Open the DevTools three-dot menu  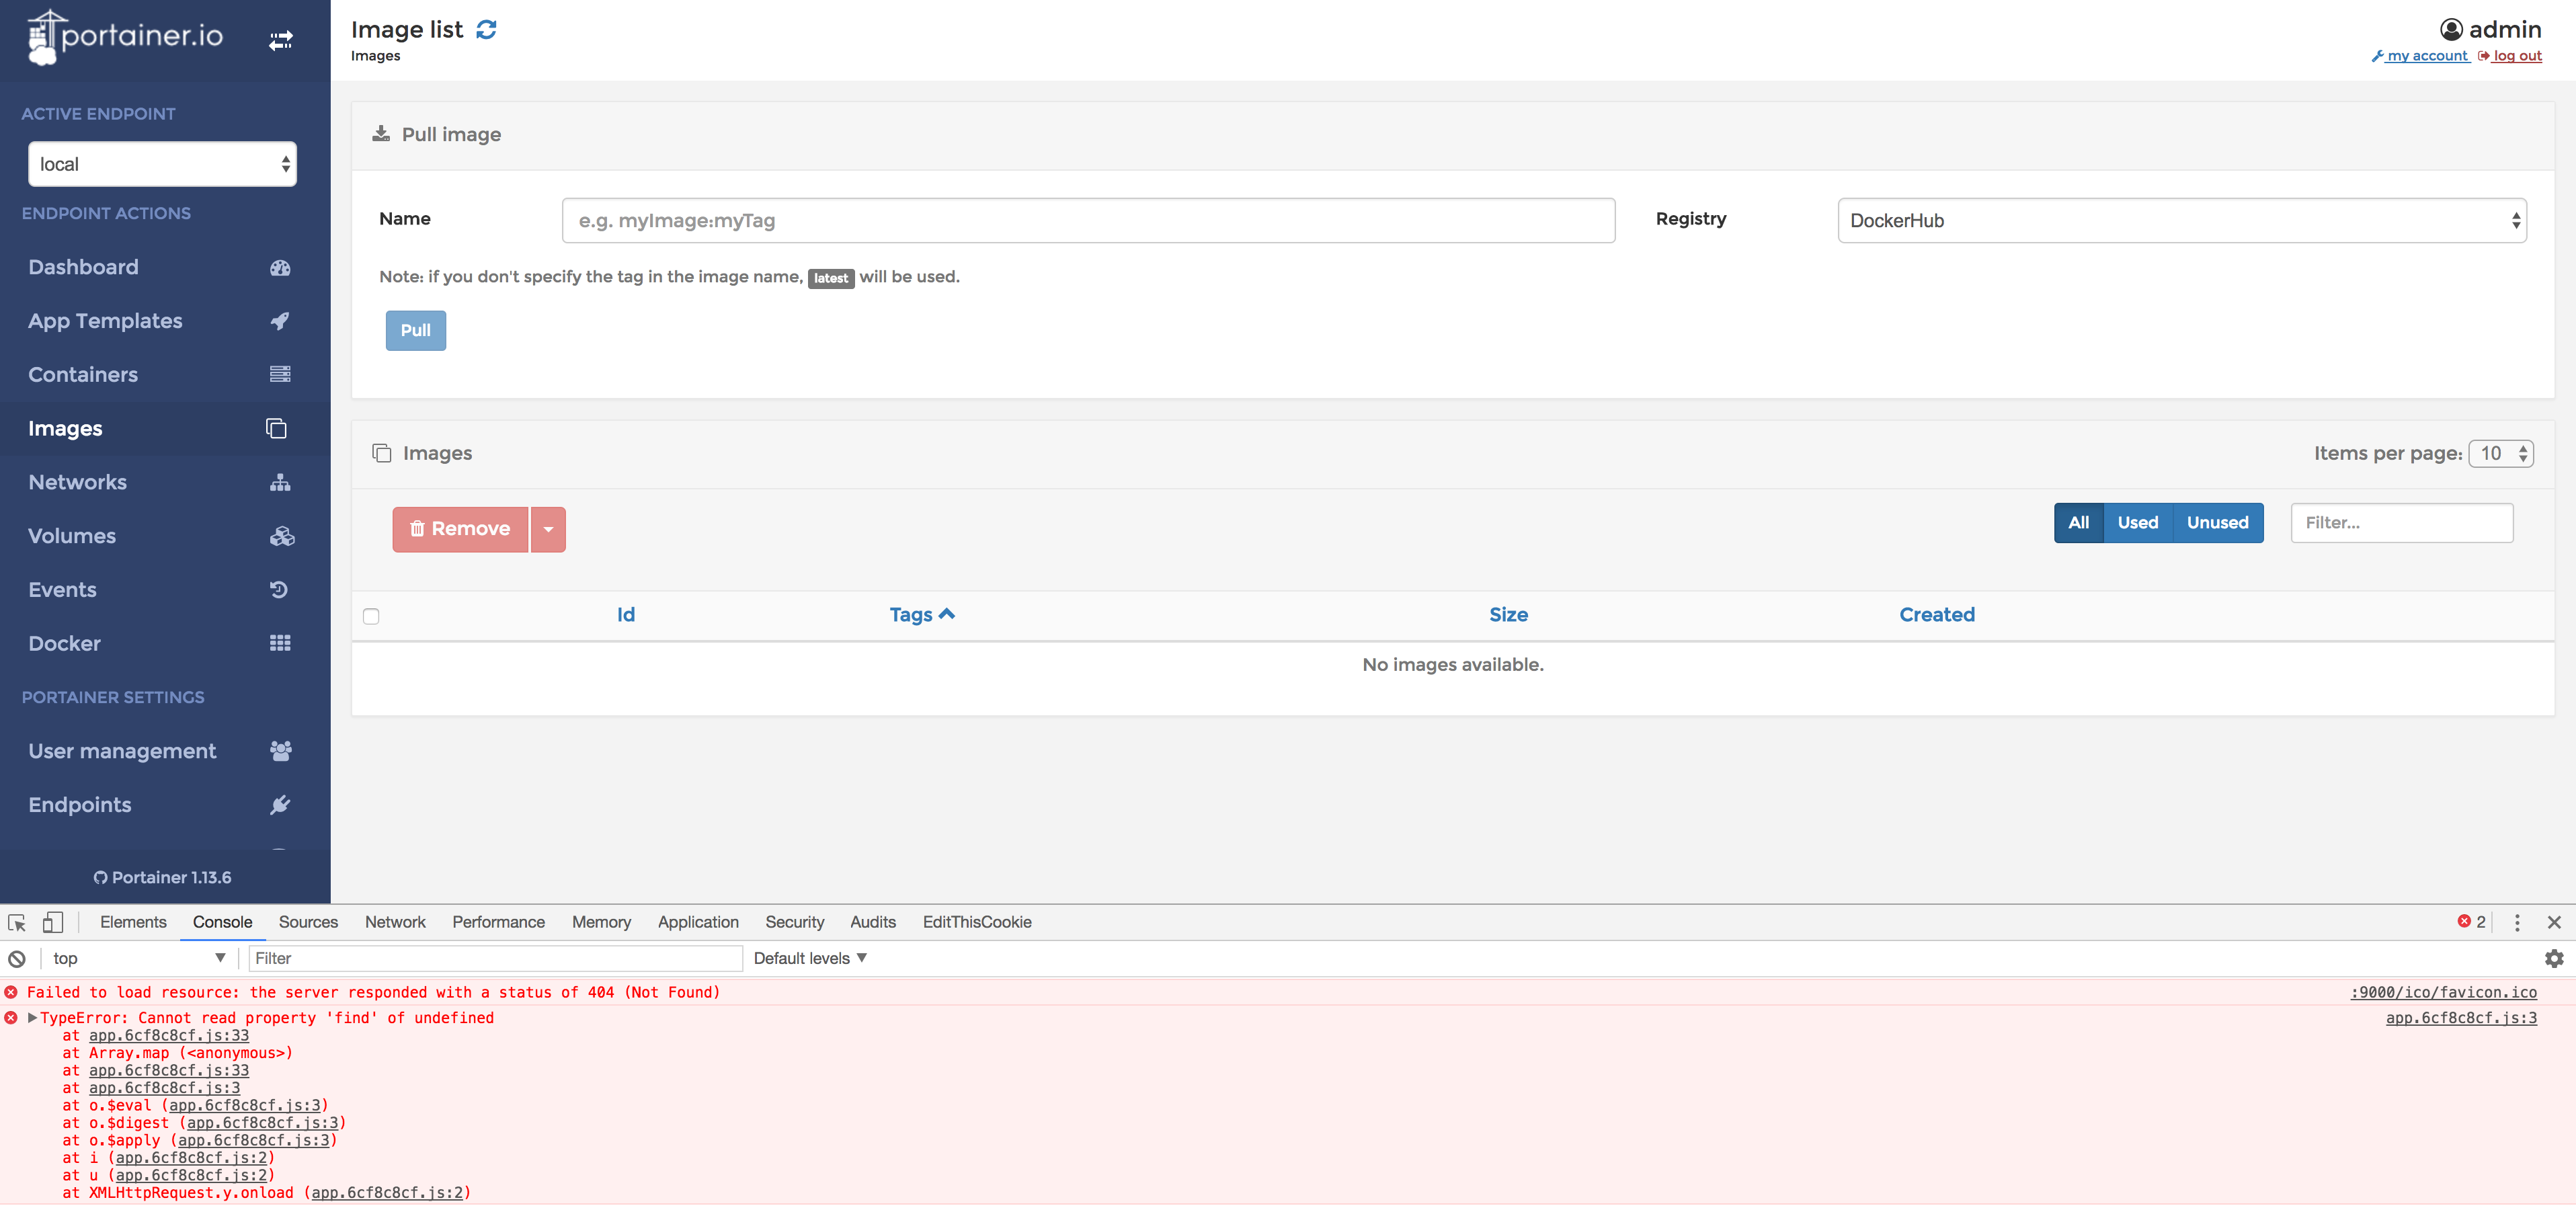[x=2517, y=922]
